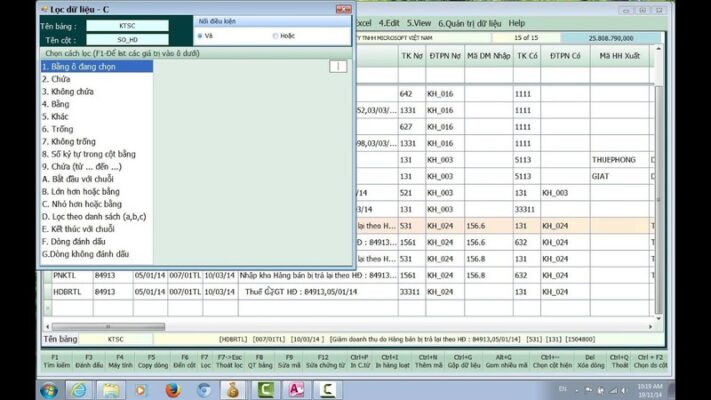Open the 5.View menu

418,22
